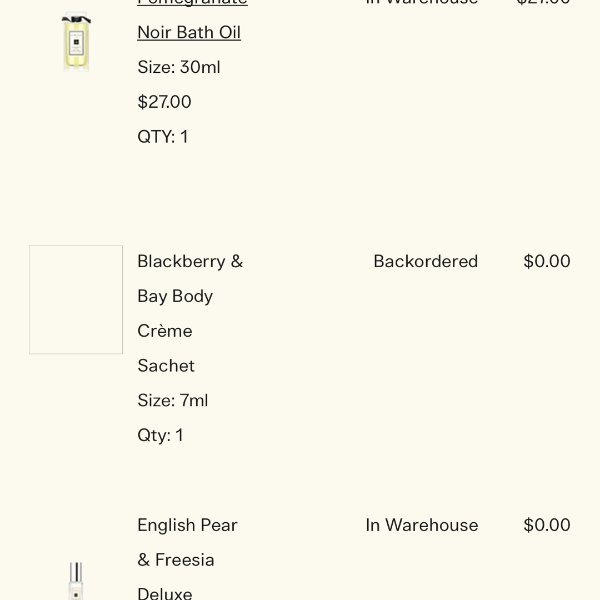The width and height of the screenshot is (600, 600).
Task: Click the bath oil bottle thumbnail
Action: coord(76,41)
